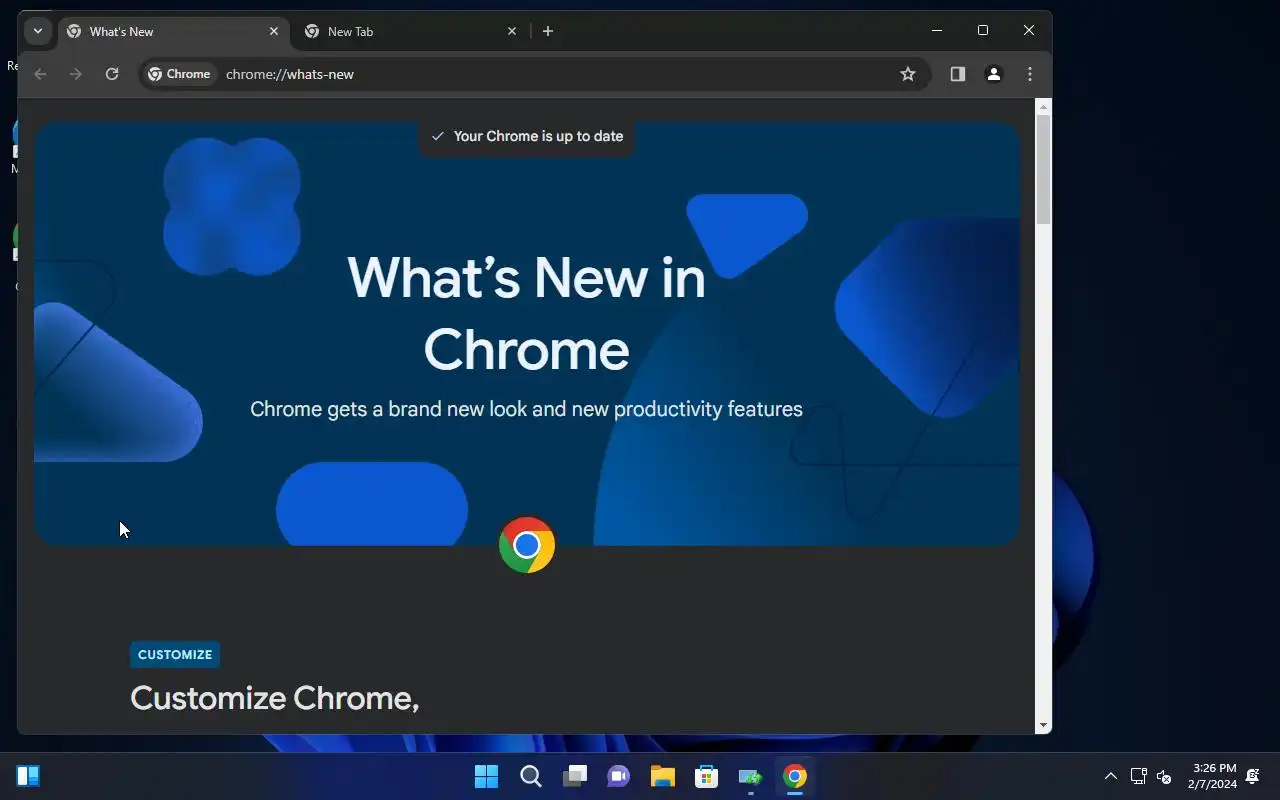Switch to the New Tab tab
Image resolution: width=1280 pixels, height=800 pixels.
pos(410,31)
